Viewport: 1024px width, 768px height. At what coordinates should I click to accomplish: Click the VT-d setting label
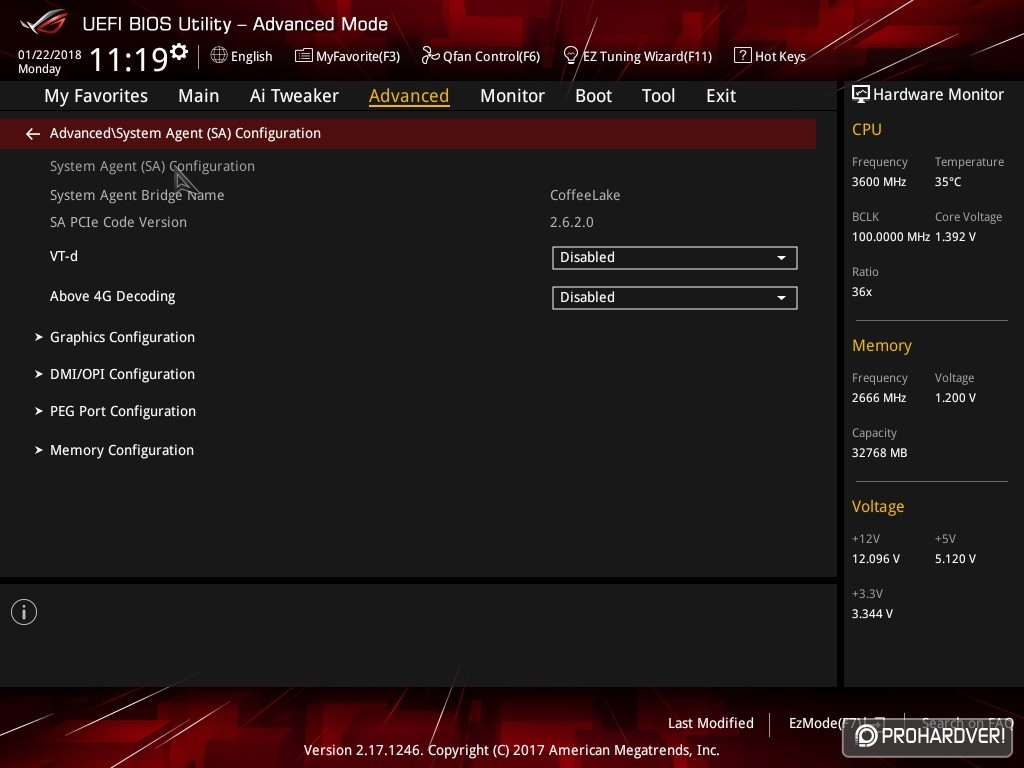64,256
